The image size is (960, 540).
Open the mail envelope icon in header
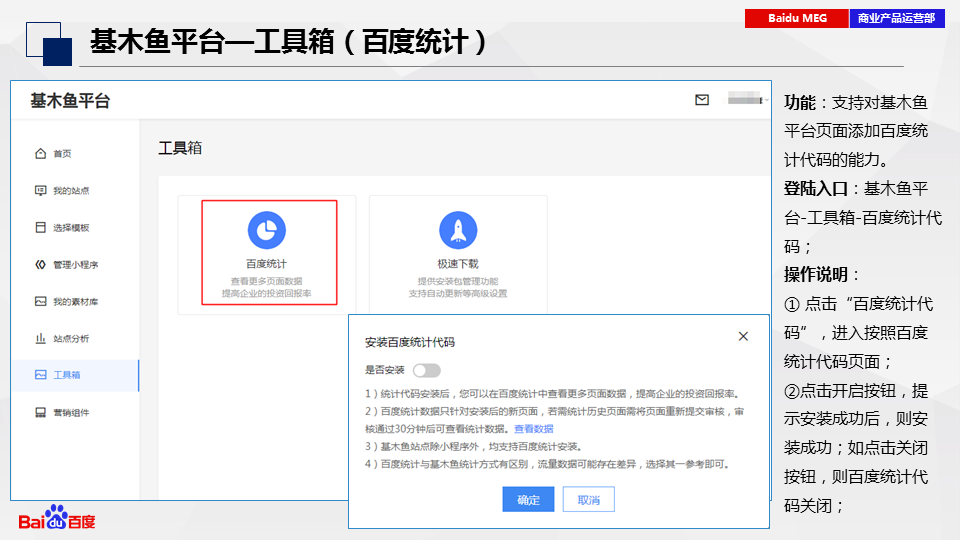pos(702,100)
